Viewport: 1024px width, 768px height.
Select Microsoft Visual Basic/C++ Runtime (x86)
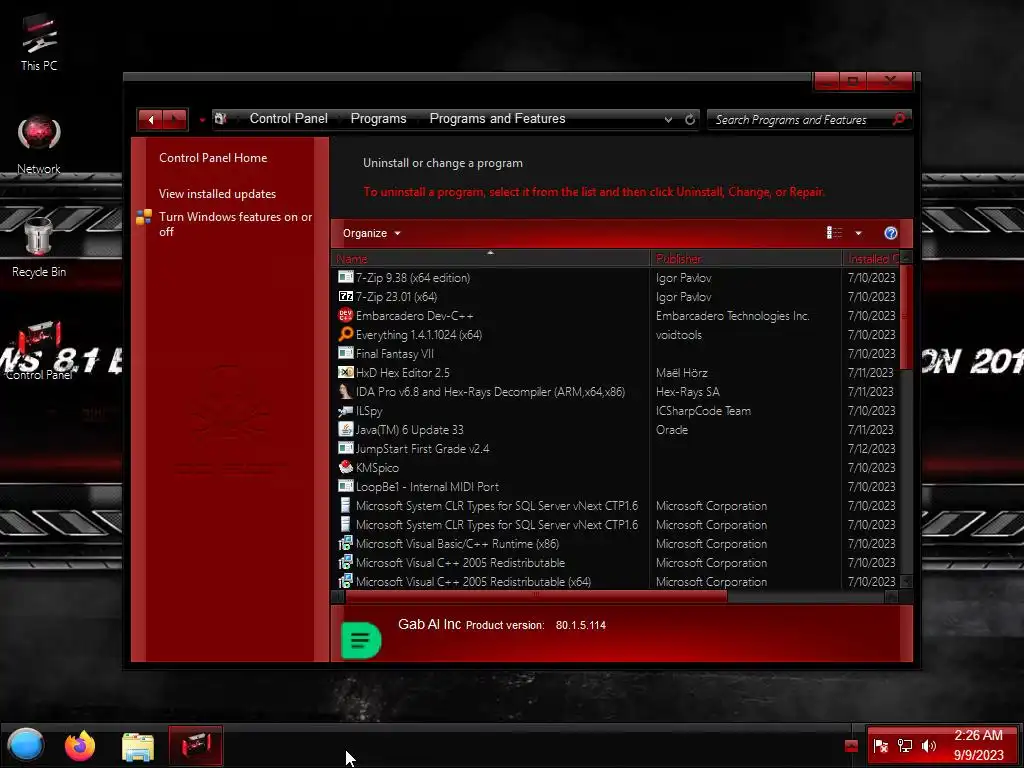pyautogui.click(x=457, y=544)
